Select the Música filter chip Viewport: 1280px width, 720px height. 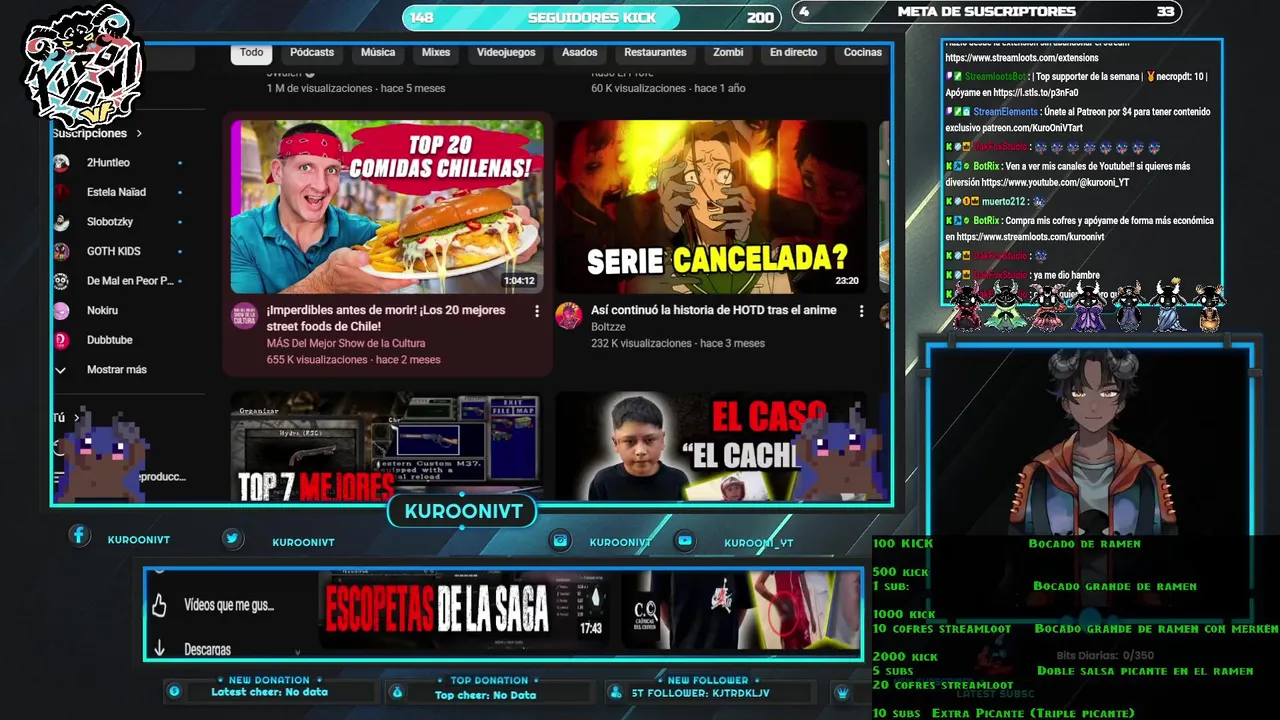(378, 52)
